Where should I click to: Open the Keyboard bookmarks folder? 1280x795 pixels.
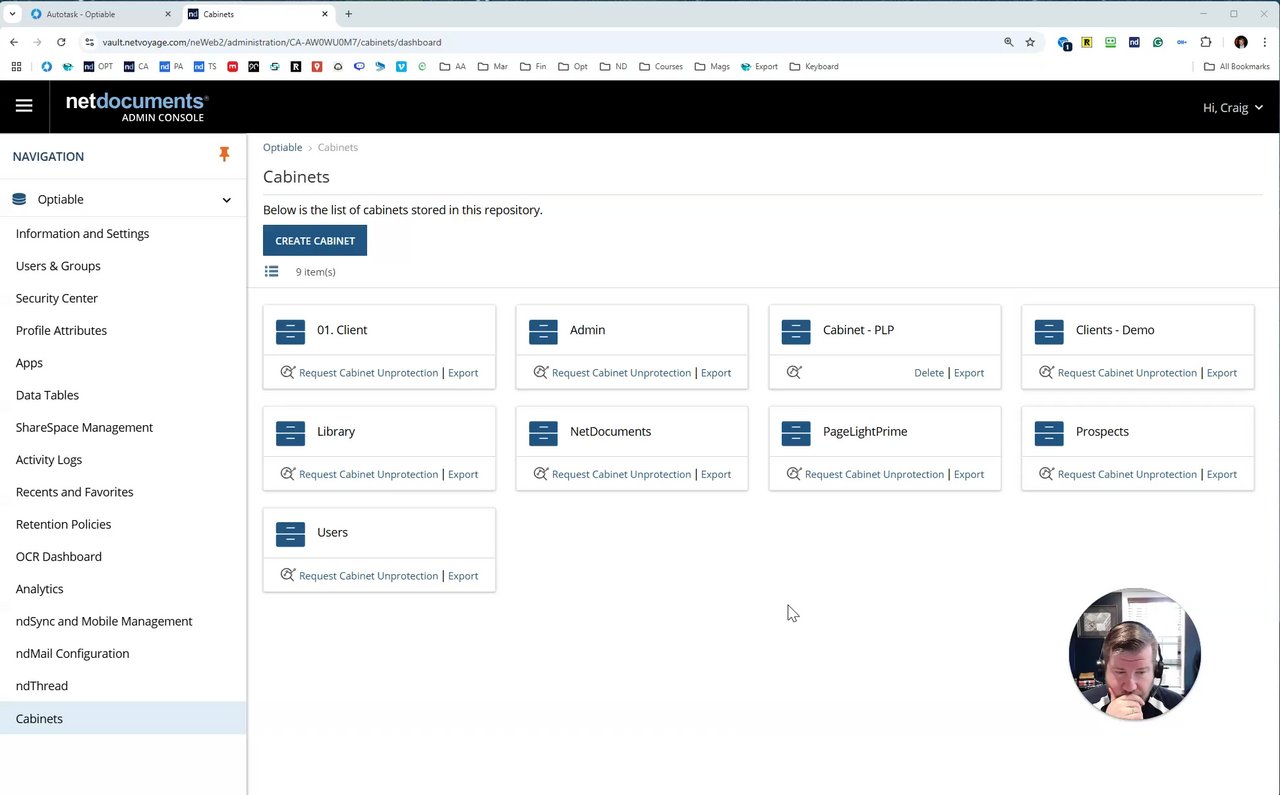coord(814,66)
